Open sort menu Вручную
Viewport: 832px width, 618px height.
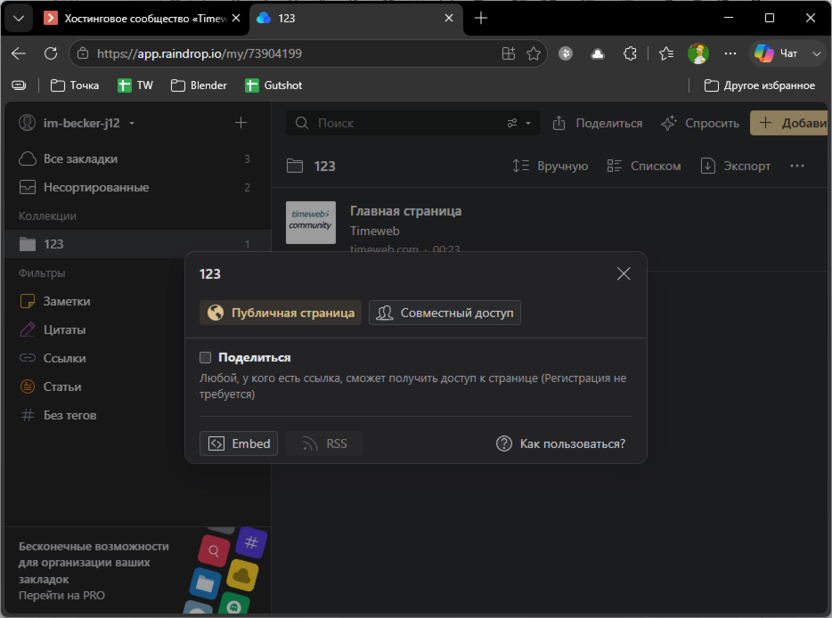coord(550,166)
